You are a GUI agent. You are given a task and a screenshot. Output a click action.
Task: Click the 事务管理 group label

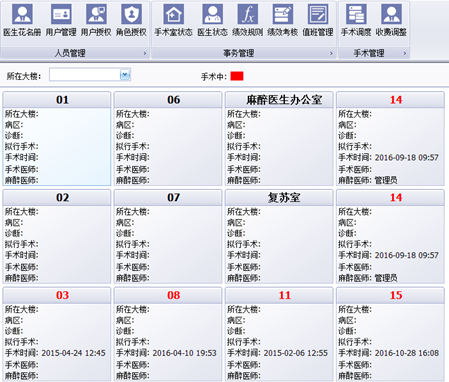(238, 53)
